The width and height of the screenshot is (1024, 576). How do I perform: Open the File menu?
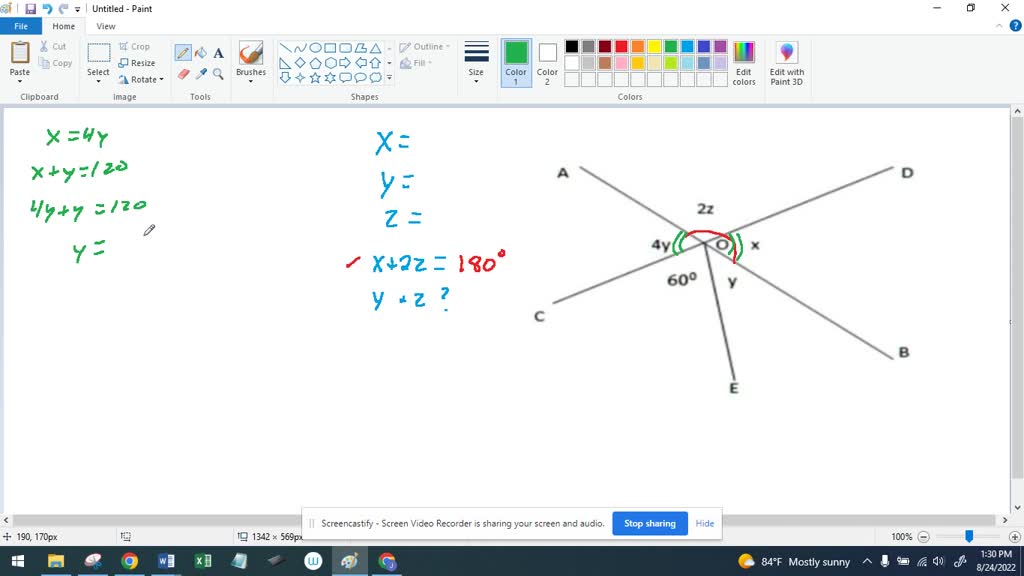click(20, 26)
